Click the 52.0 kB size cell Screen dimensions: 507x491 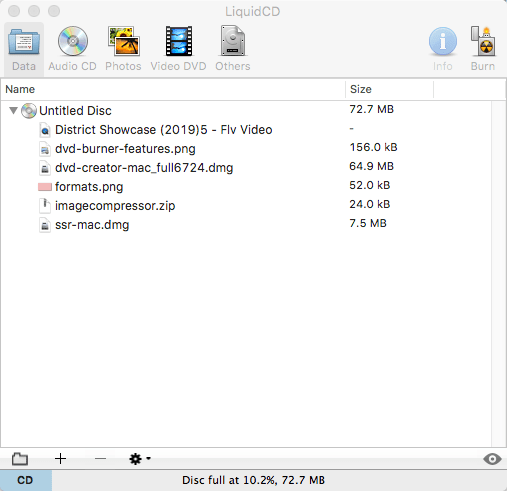tap(370, 185)
